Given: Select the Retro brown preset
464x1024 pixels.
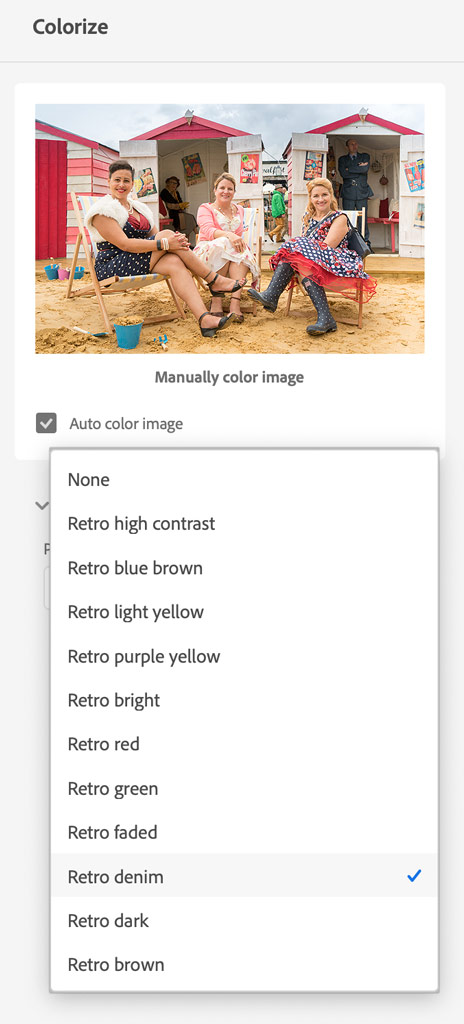Looking at the screenshot, I should tap(244, 965).
